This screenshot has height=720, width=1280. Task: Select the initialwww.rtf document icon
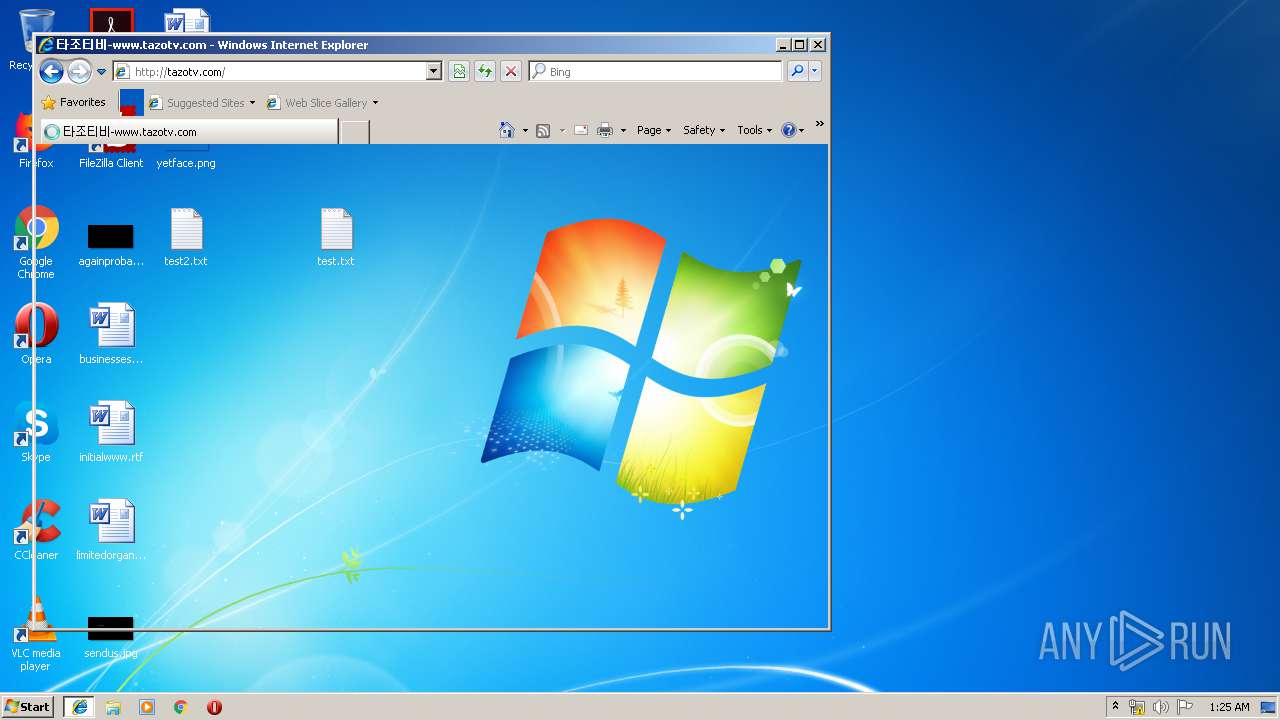pyautogui.click(x=111, y=432)
